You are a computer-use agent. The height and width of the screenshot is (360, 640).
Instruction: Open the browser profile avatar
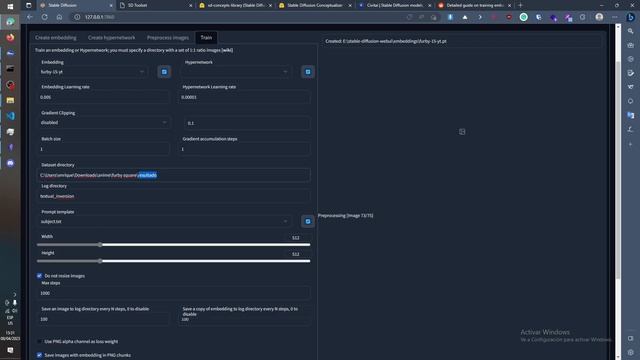pyautogui.click(x=599, y=17)
